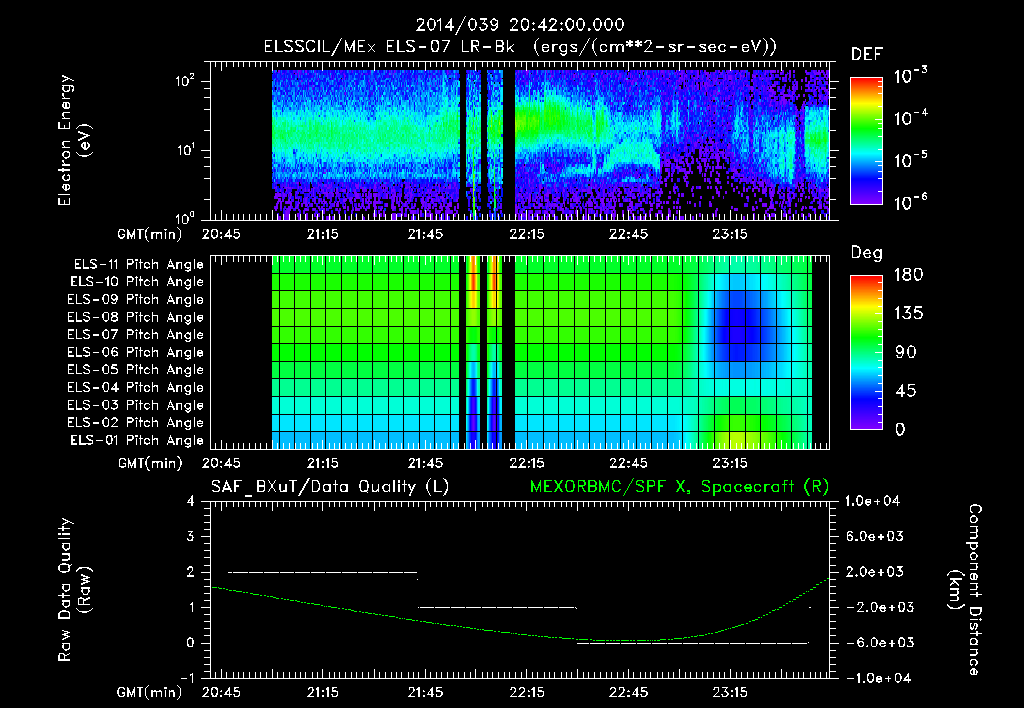The height and width of the screenshot is (708, 1024).
Task: Click 21:45 time tick under the pitch angle panel
Action: pyautogui.click(x=424, y=464)
